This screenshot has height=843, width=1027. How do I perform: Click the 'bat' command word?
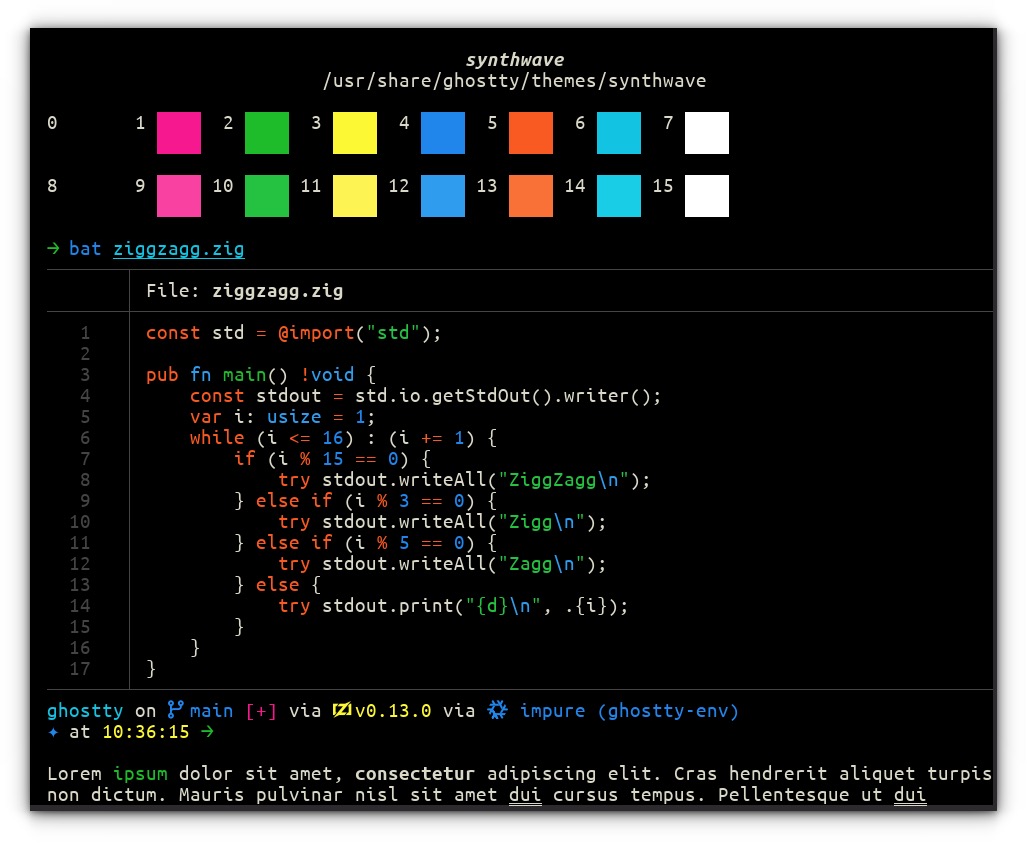(85, 249)
